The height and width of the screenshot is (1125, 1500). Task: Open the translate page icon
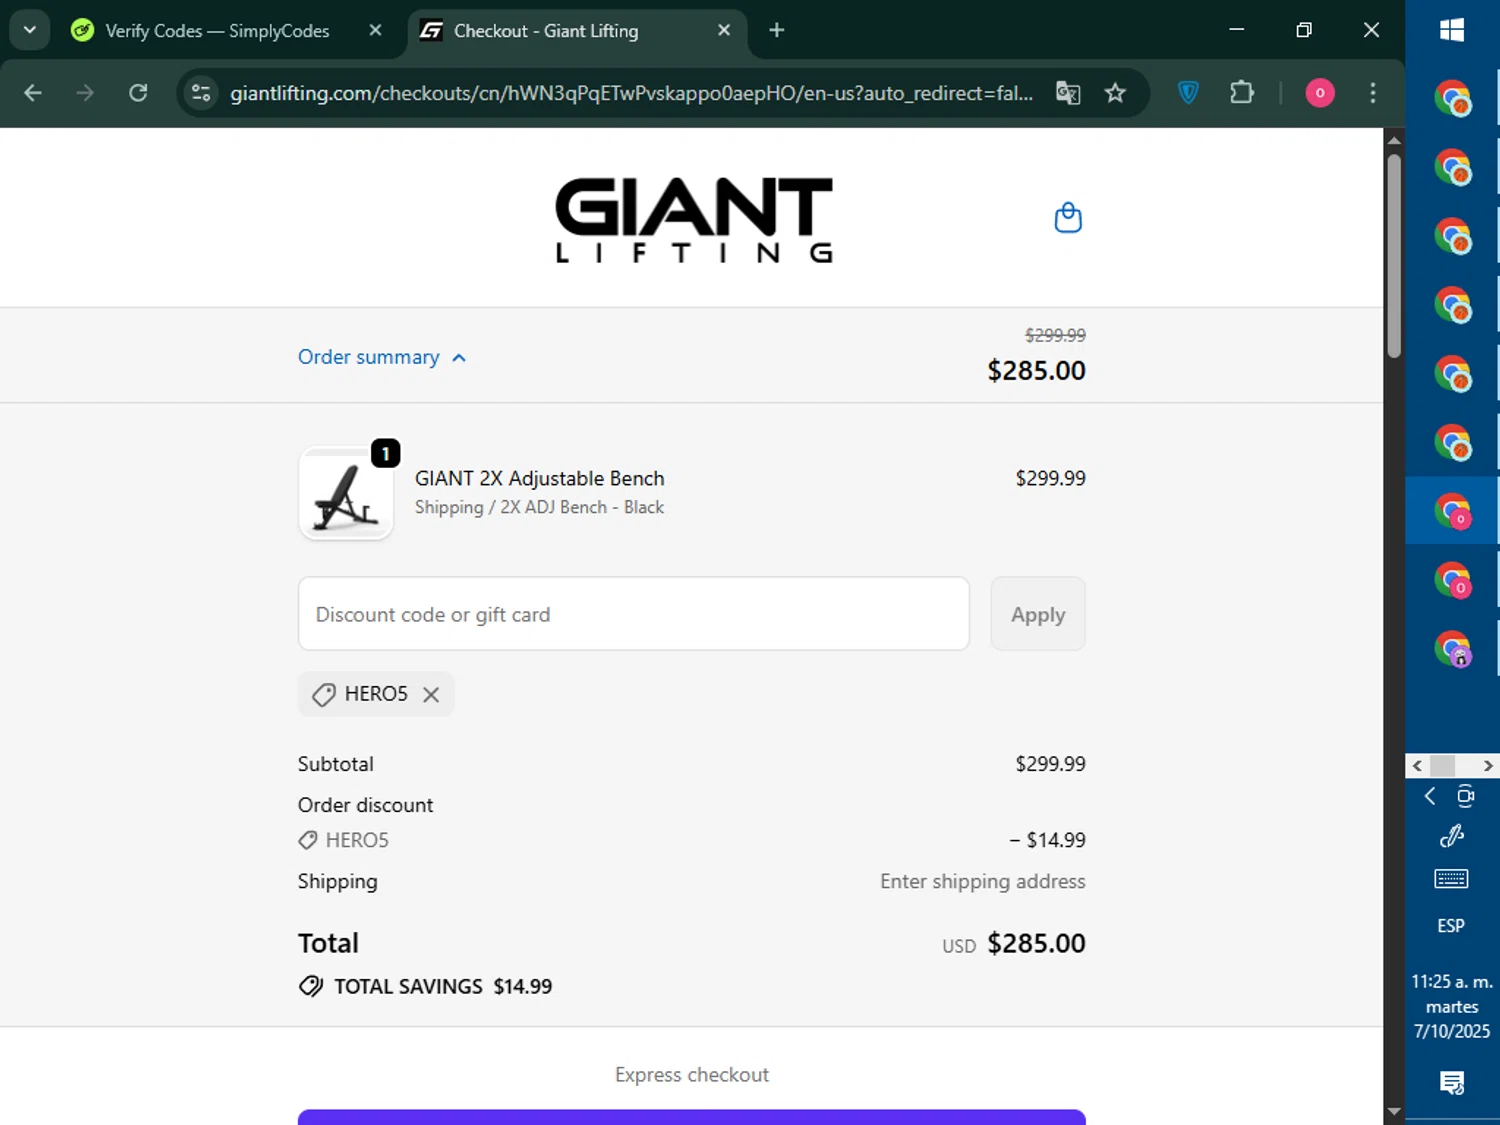click(1068, 93)
